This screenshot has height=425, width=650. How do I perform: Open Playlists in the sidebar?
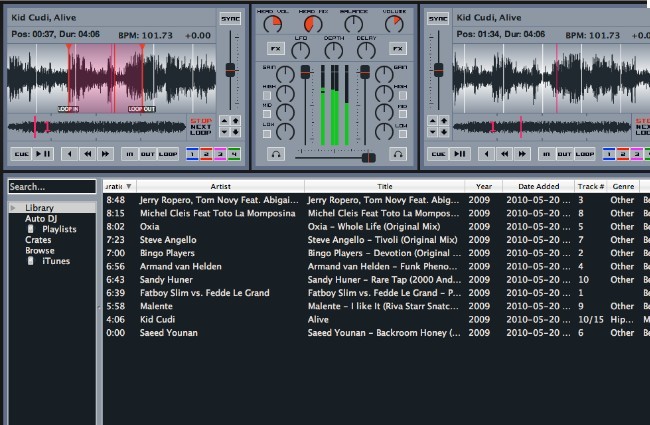tap(59, 229)
